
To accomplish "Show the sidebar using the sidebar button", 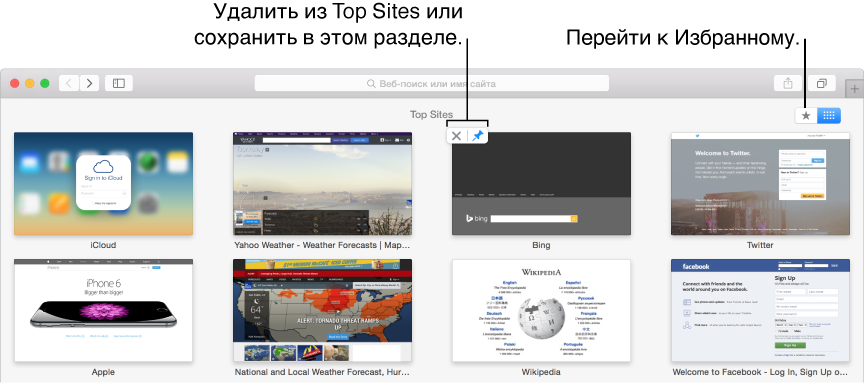I will (119, 83).
